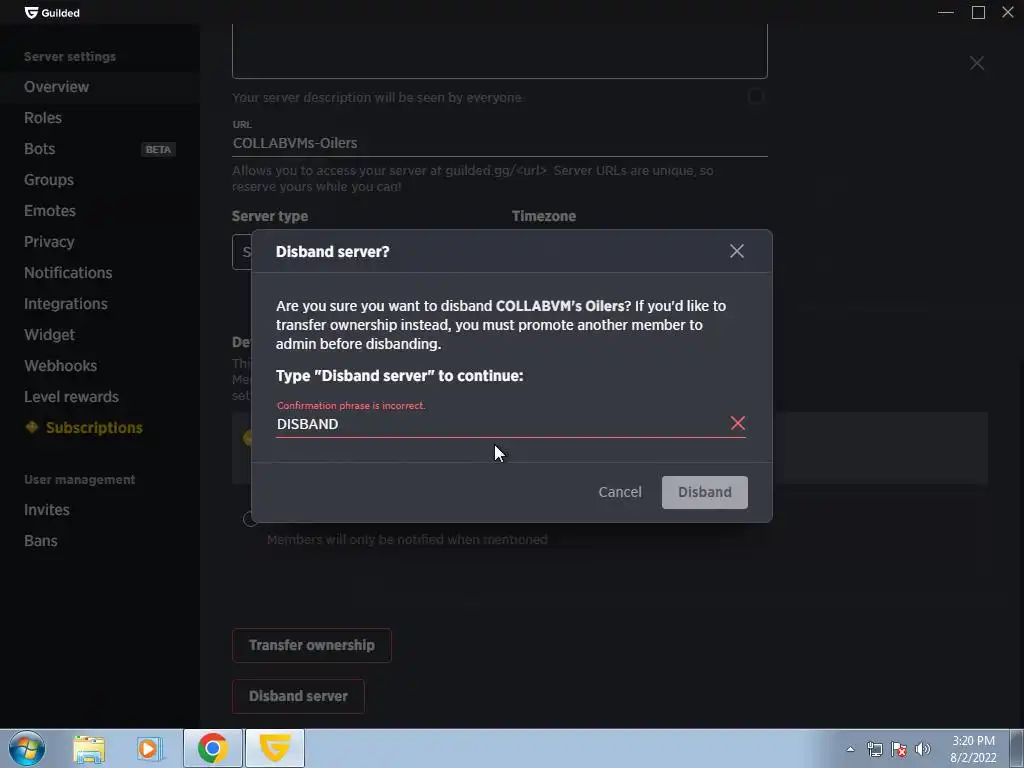Open Integrations settings
1024x768 pixels.
(x=66, y=304)
